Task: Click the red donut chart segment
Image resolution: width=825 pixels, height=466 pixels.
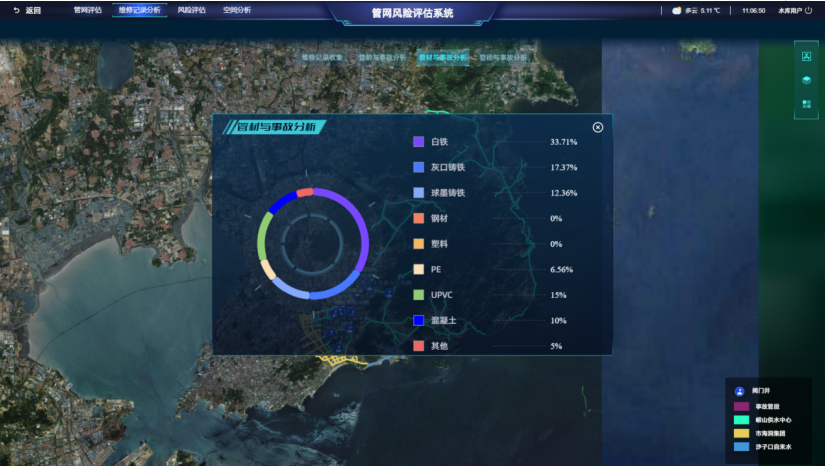Action: pos(305,192)
